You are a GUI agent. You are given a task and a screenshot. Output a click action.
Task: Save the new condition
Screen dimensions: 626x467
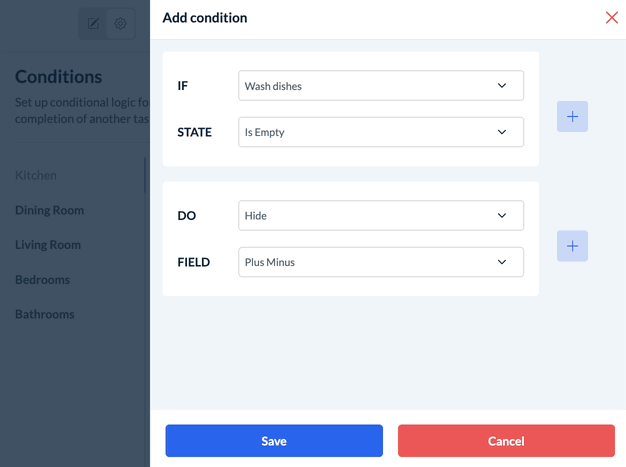pyautogui.click(x=274, y=441)
